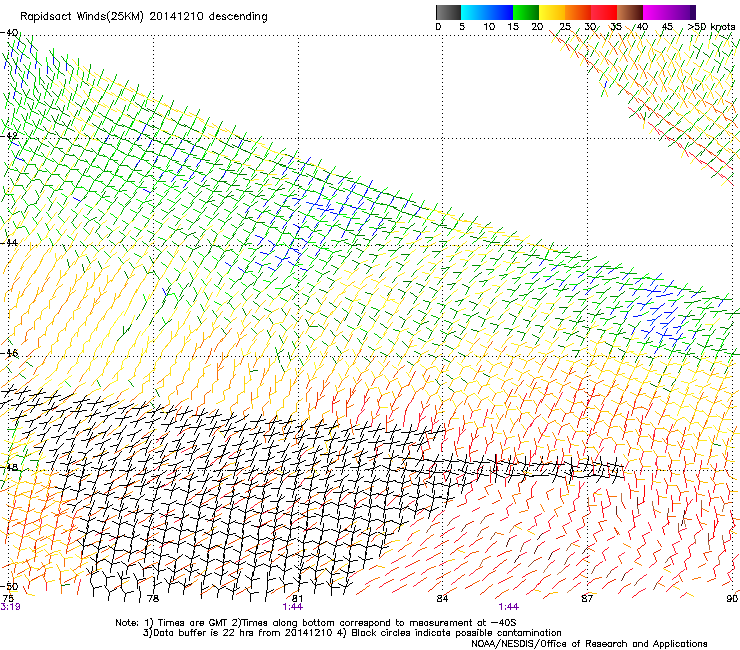Click the longitude label '84'
This screenshot has height=650, width=740.
tap(442, 598)
